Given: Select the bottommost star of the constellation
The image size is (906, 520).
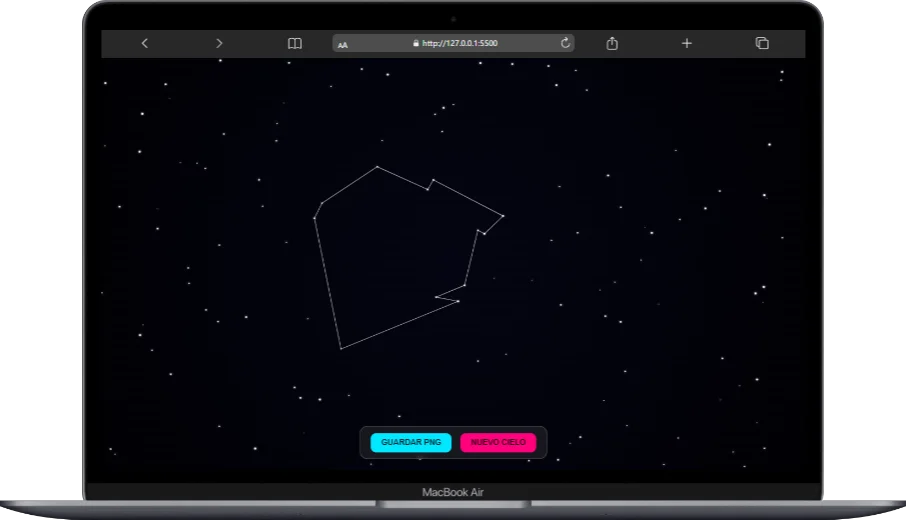Looking at the screenshot, I should click(x=341, y=348).
